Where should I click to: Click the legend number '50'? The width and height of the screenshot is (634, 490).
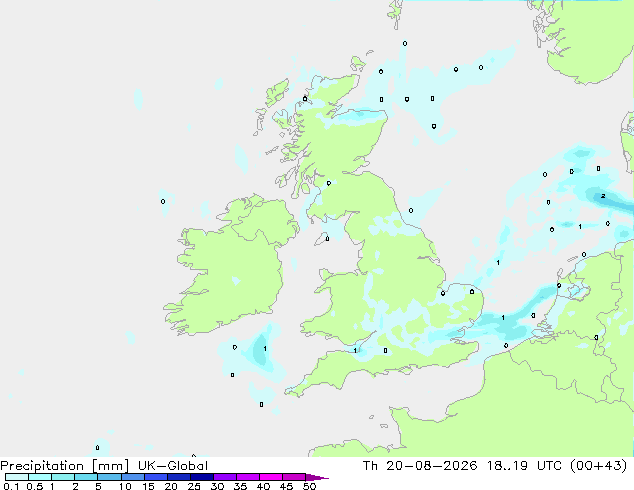coord(309,486)
